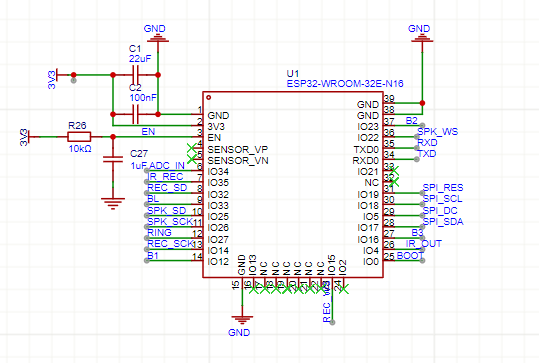Screen dimensions: 539x363
Task: Click the SPI_SDA net label
Action: point(443,222)
